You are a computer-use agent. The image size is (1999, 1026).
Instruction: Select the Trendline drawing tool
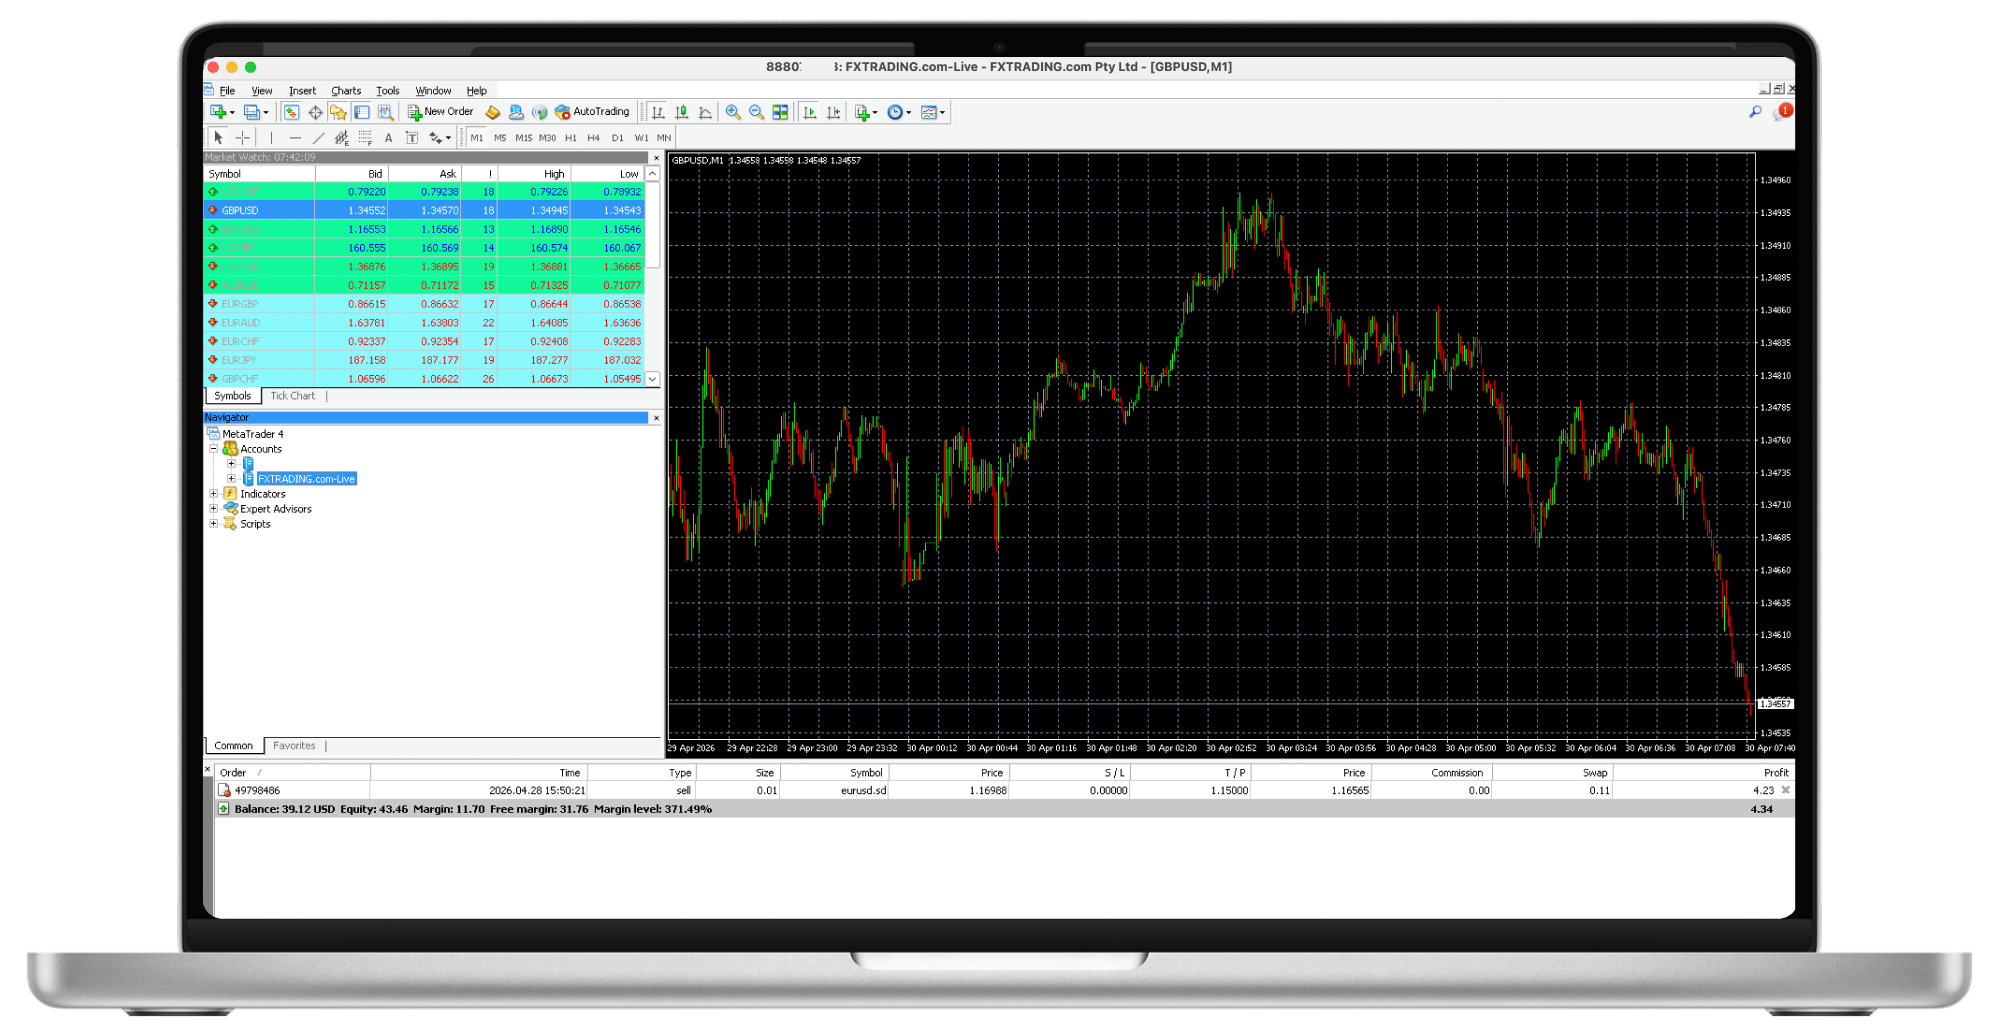318,138
